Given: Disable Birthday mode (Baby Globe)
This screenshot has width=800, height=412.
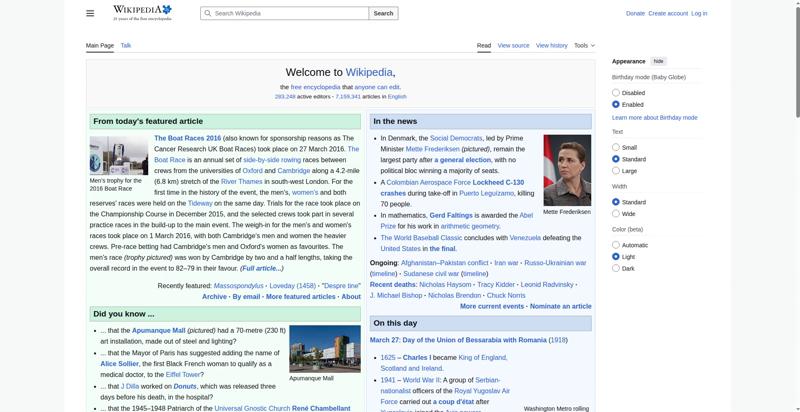Looking at the screenshot, I should (x=616, y=92).
